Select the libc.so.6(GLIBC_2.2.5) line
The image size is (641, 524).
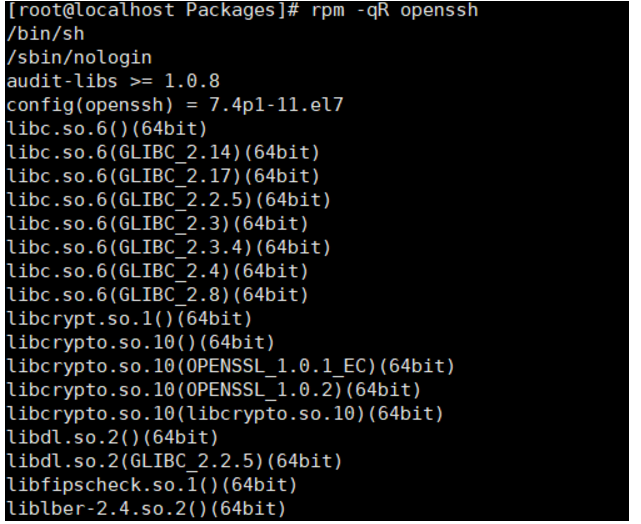(x=169, y=200)
